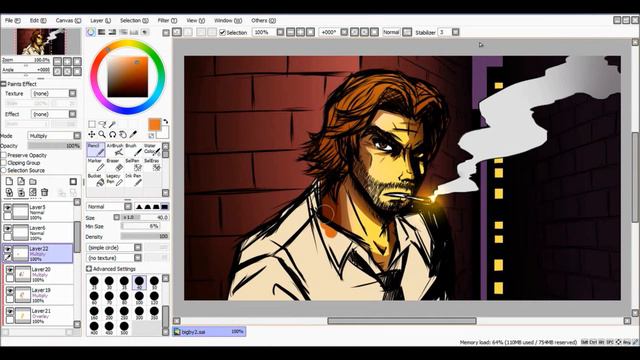Select the Bucket tool
Viewport: 640px width, 360px height.
point(96,180)
